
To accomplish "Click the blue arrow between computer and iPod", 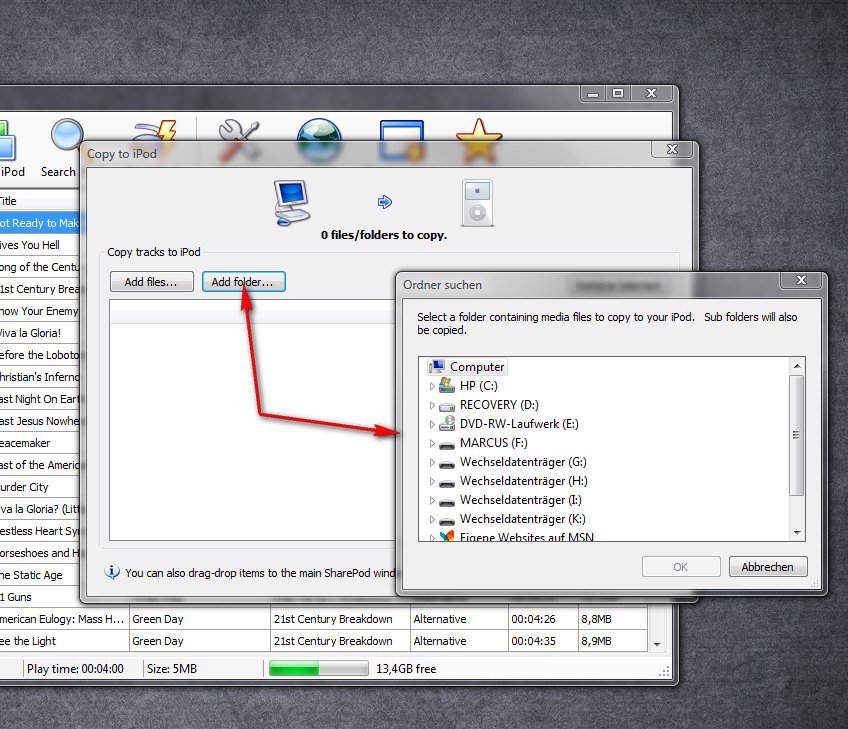I will (x=385, y=202).
